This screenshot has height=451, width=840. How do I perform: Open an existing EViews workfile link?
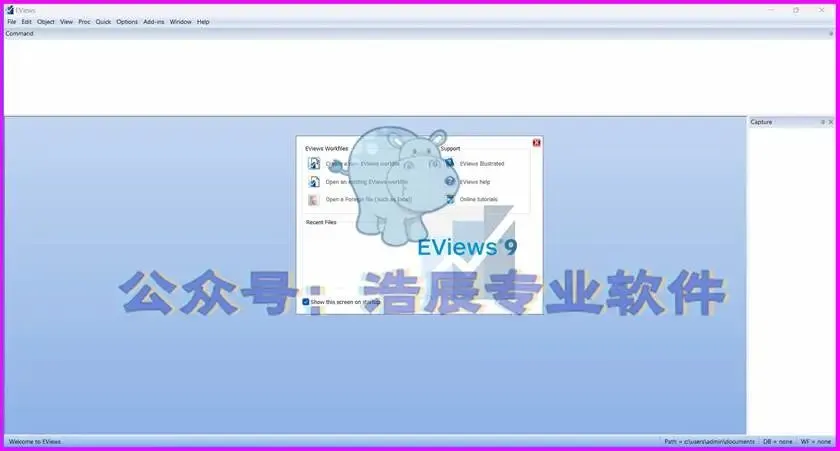(x=367, y=182)
